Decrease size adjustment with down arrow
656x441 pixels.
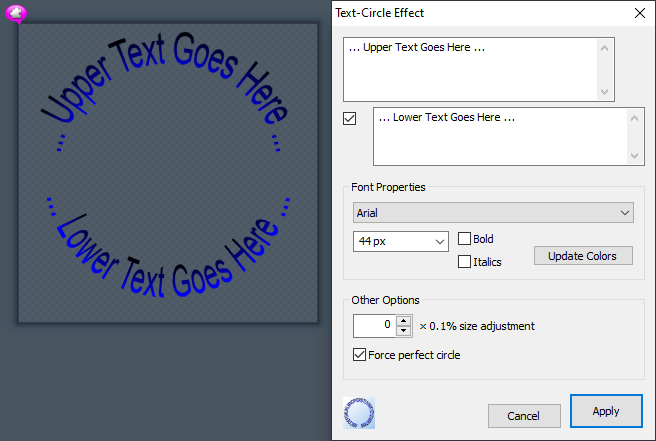(x=403, y=331)
